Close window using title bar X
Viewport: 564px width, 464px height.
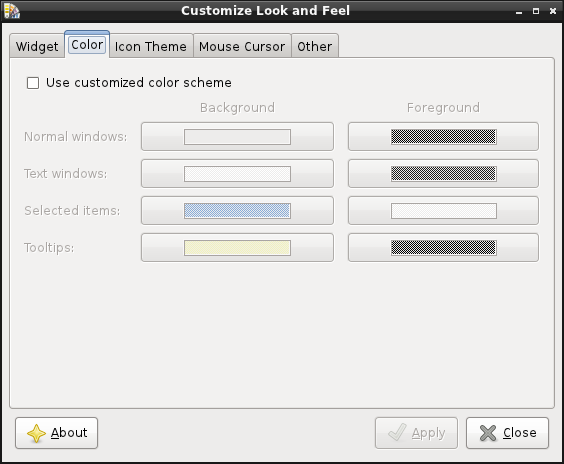pos(553,11)
